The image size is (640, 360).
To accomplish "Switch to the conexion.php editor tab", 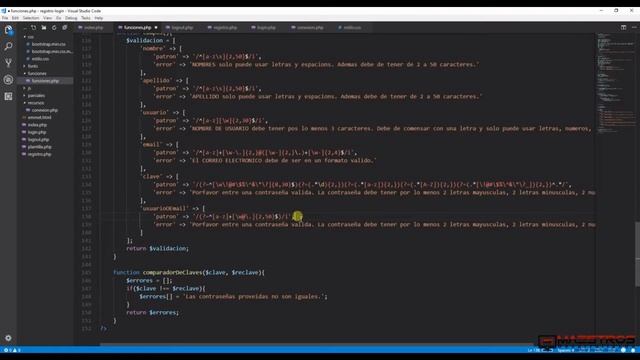I will click(x=310, y=28).
